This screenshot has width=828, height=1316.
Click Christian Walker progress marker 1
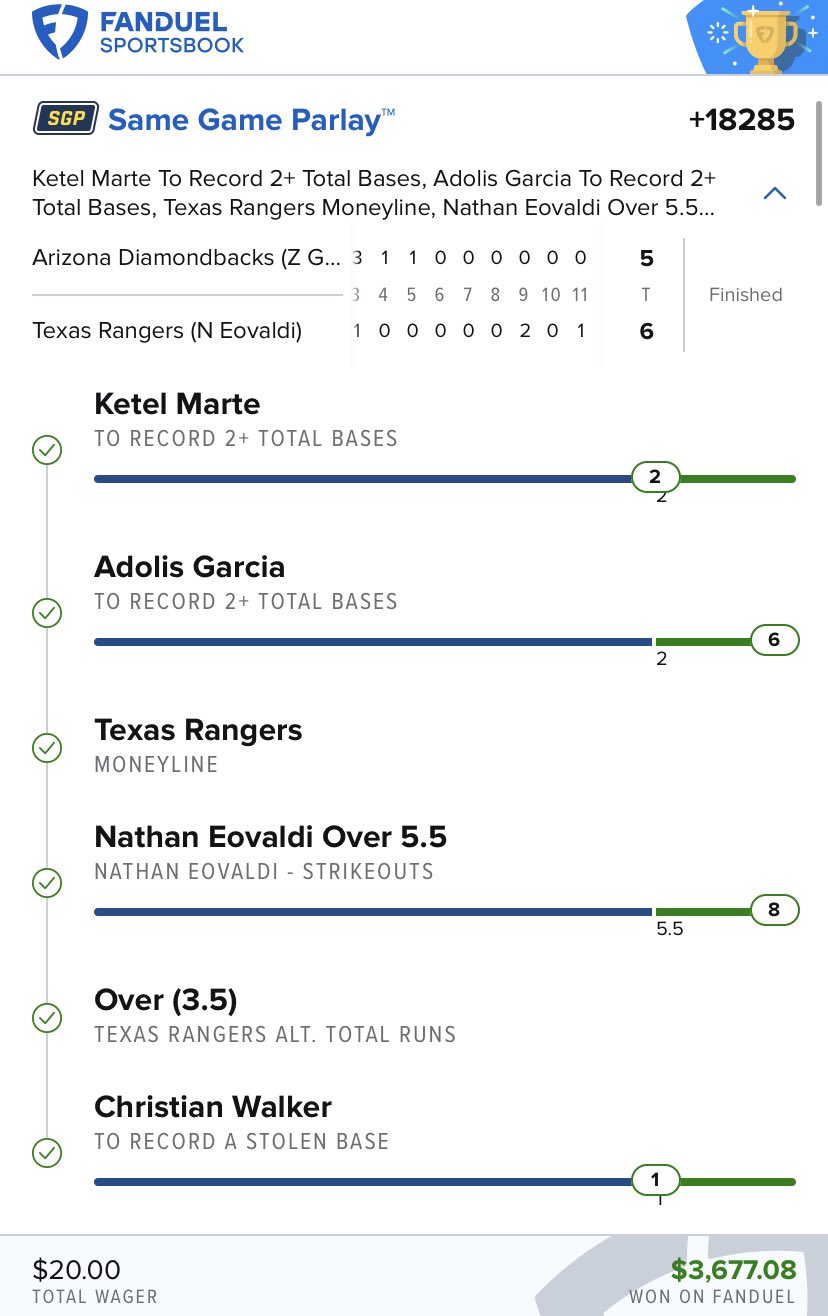[x=655, y=1180]
